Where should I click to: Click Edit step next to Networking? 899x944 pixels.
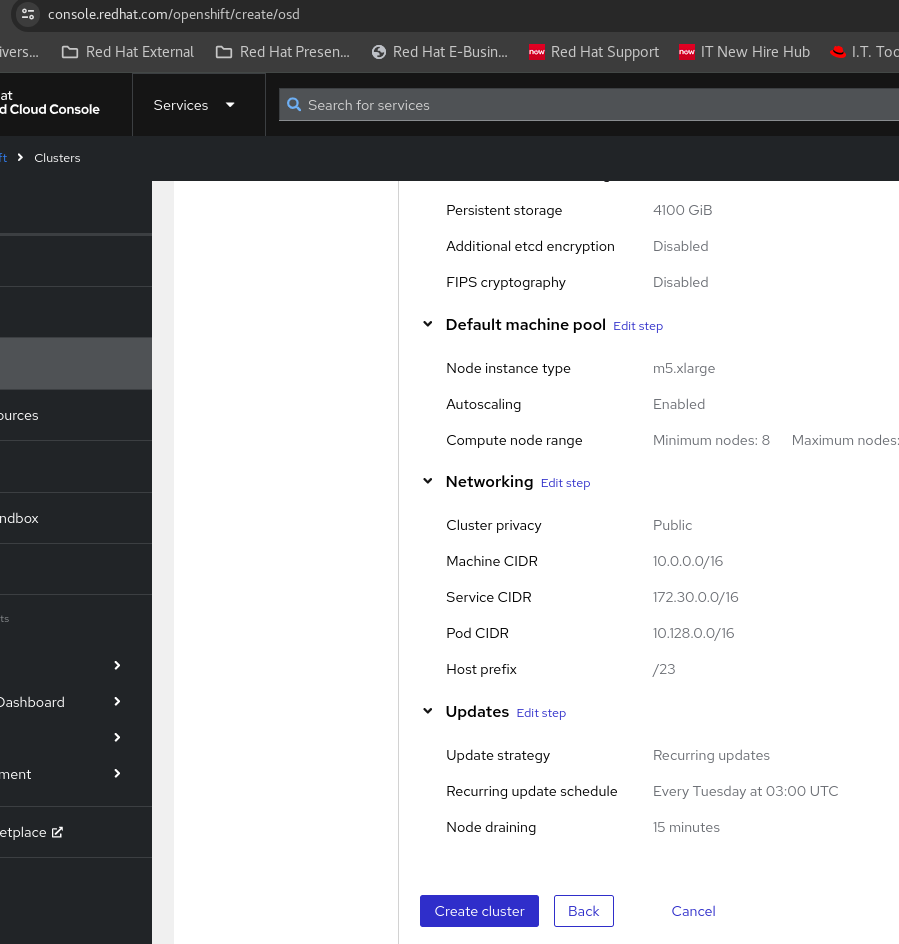[565, 483]
